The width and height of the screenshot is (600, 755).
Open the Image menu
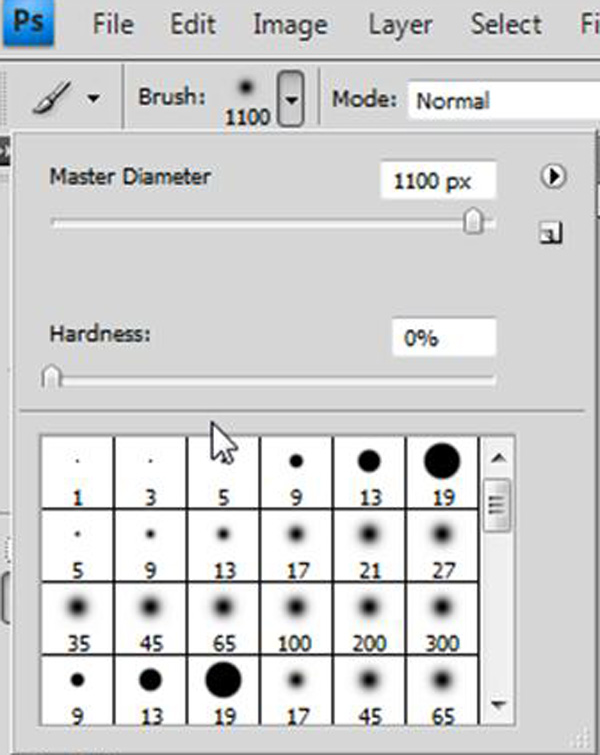point(290,25)
